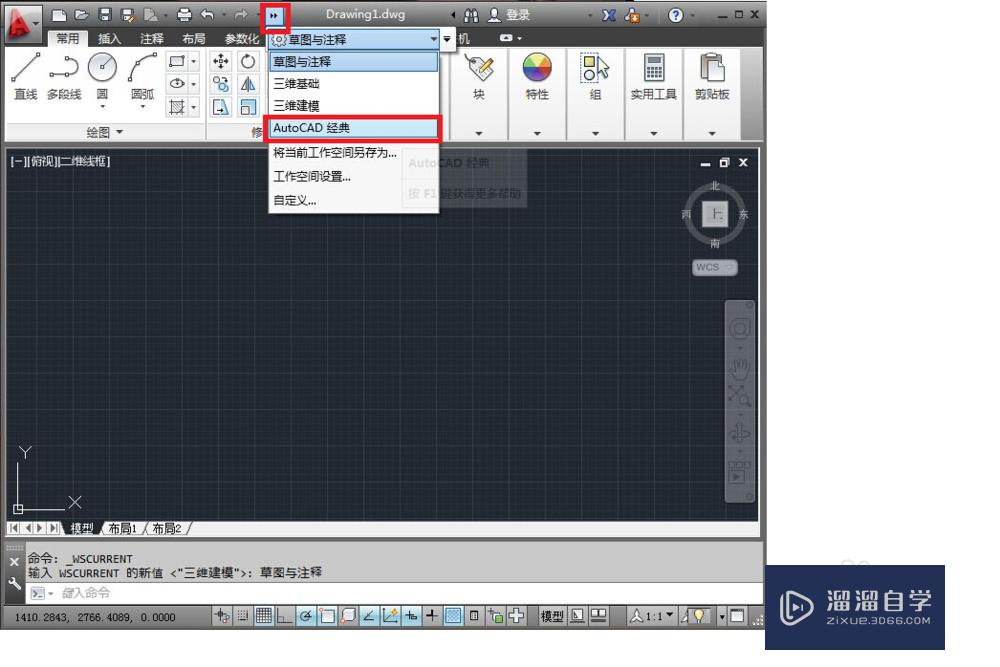Open the Help question mark icon
This screenshot has height=667, width=1000.
[675, 15]
